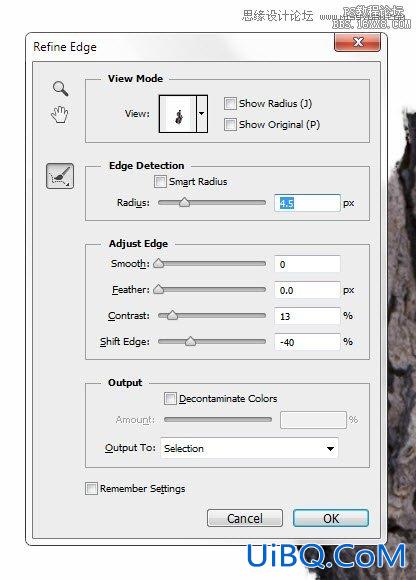Click the Contrast value field showing 13
The width and height of the screenshot is (416, 580).
(307, 316)
